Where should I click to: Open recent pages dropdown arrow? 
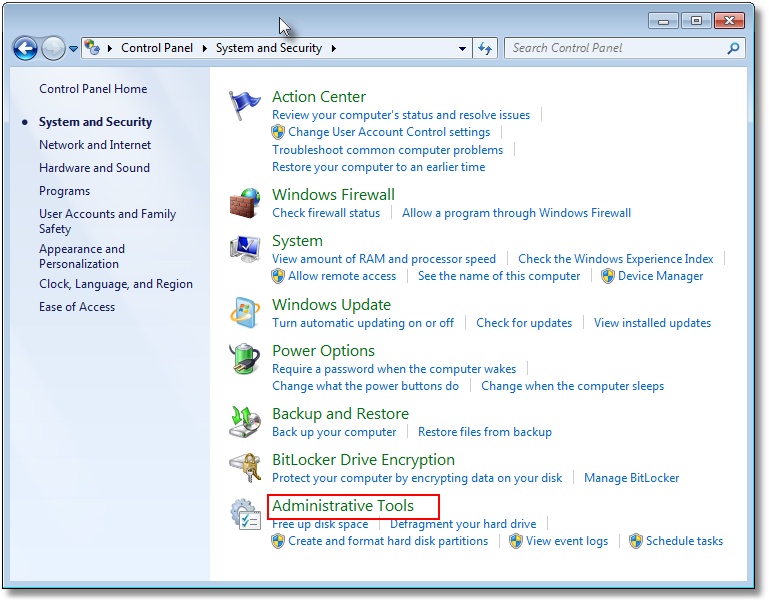pos(73,49)
